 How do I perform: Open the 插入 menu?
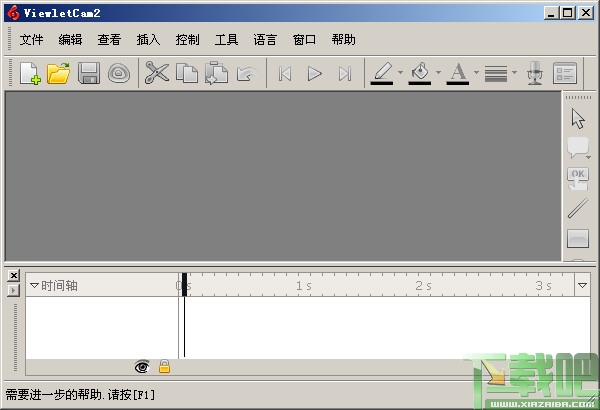148,39
